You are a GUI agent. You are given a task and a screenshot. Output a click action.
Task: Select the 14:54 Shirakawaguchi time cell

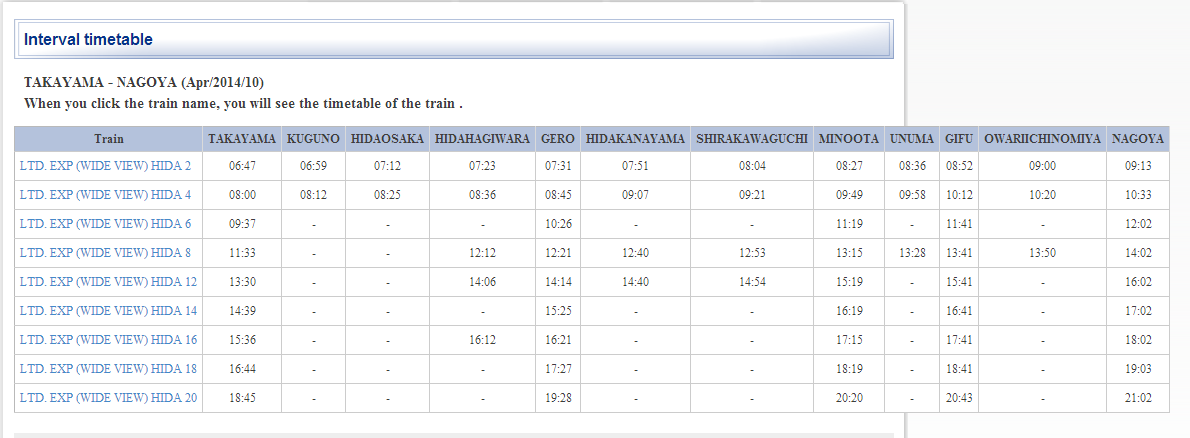(752, 282)
